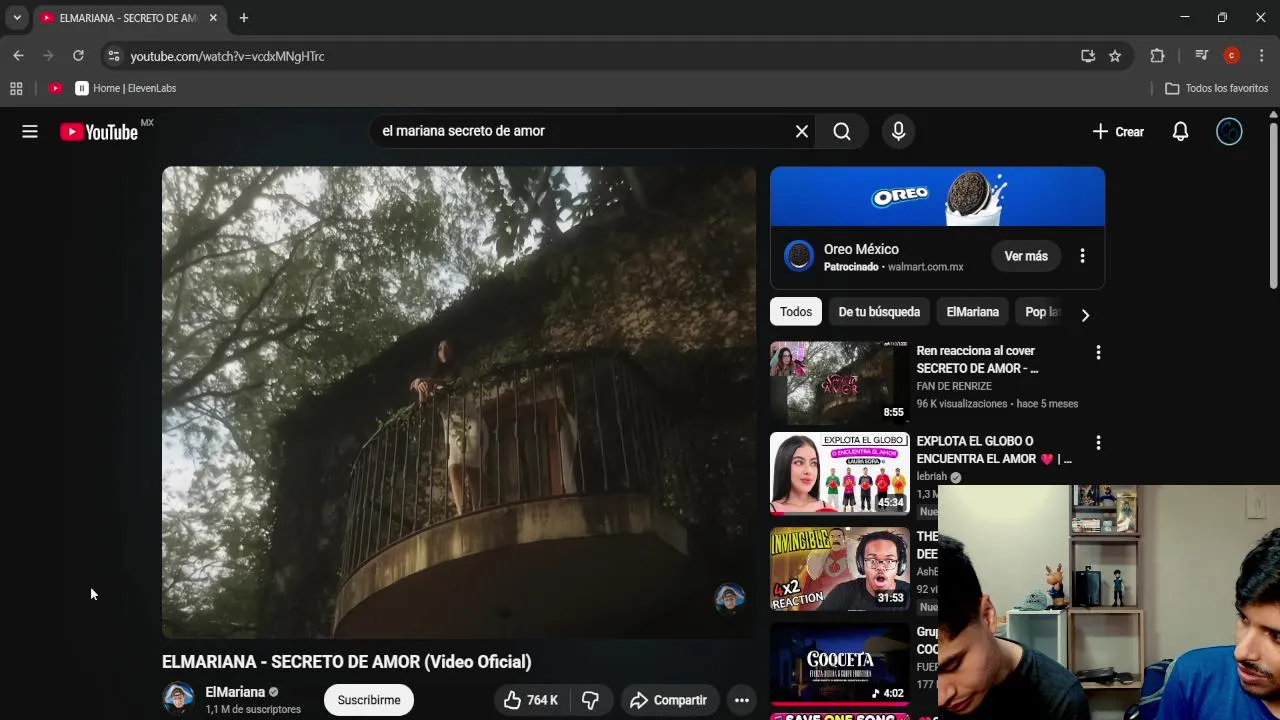Screen dimensions: 1280x720
Task: Open COQUETA video thumbnail
Action: [840, 665]
